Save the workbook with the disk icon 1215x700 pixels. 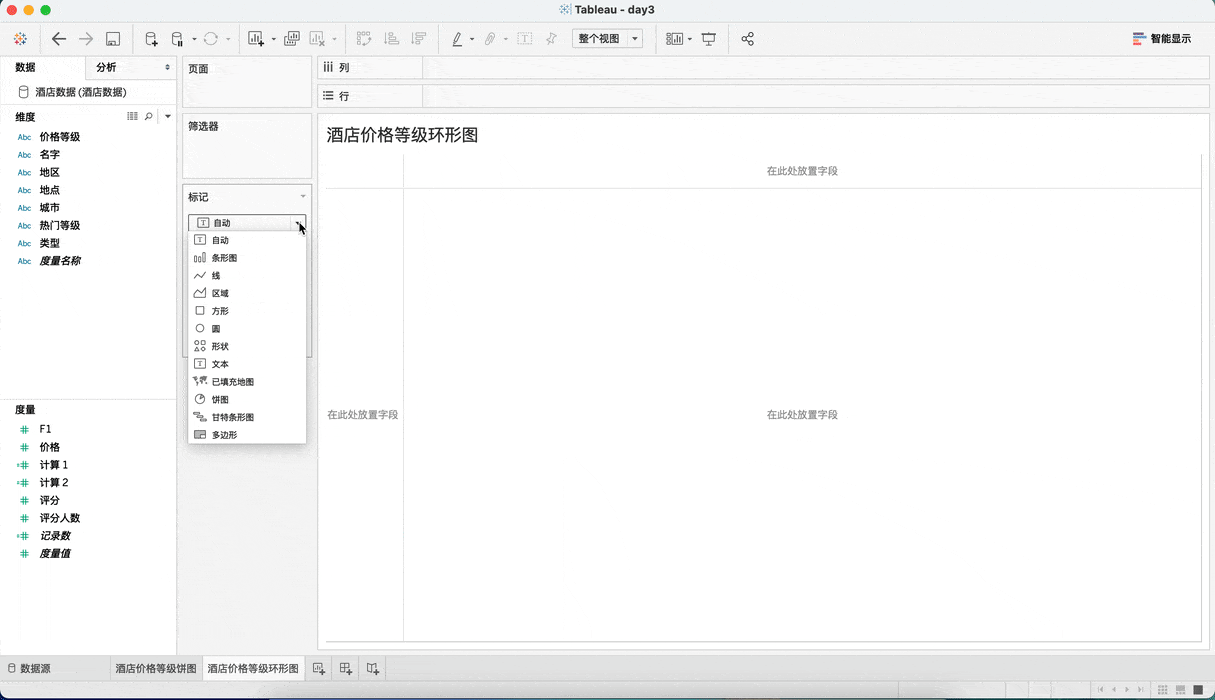pos(113,39)
